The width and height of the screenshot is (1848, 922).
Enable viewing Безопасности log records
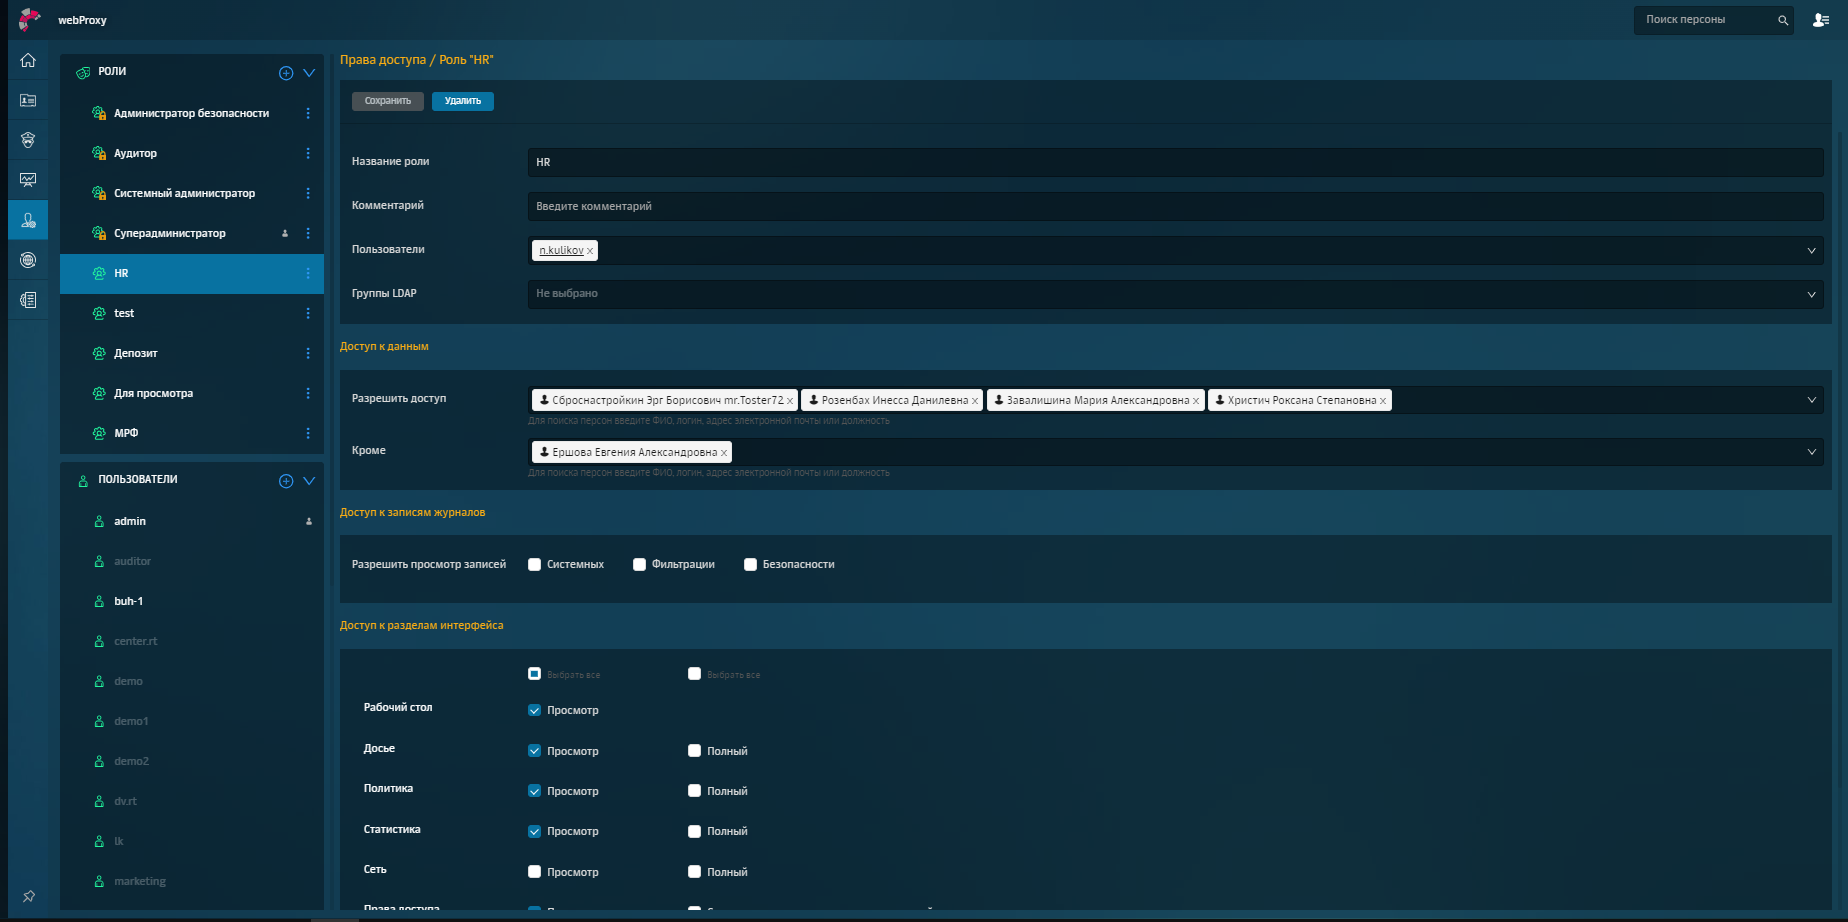(751, 565)
